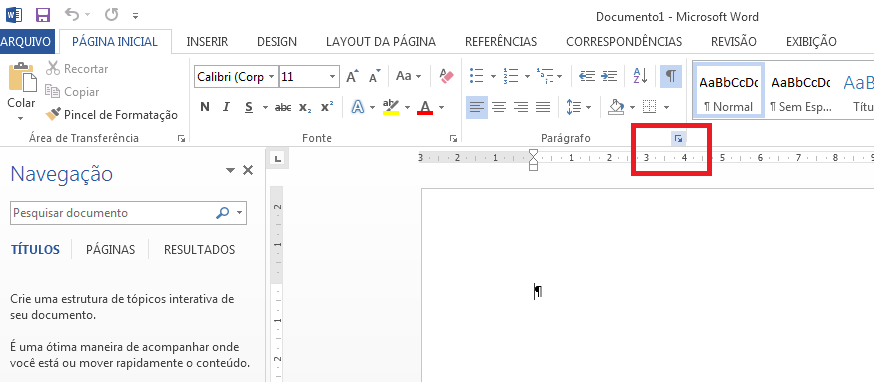Justify text alignment

[x=543, y=107]
